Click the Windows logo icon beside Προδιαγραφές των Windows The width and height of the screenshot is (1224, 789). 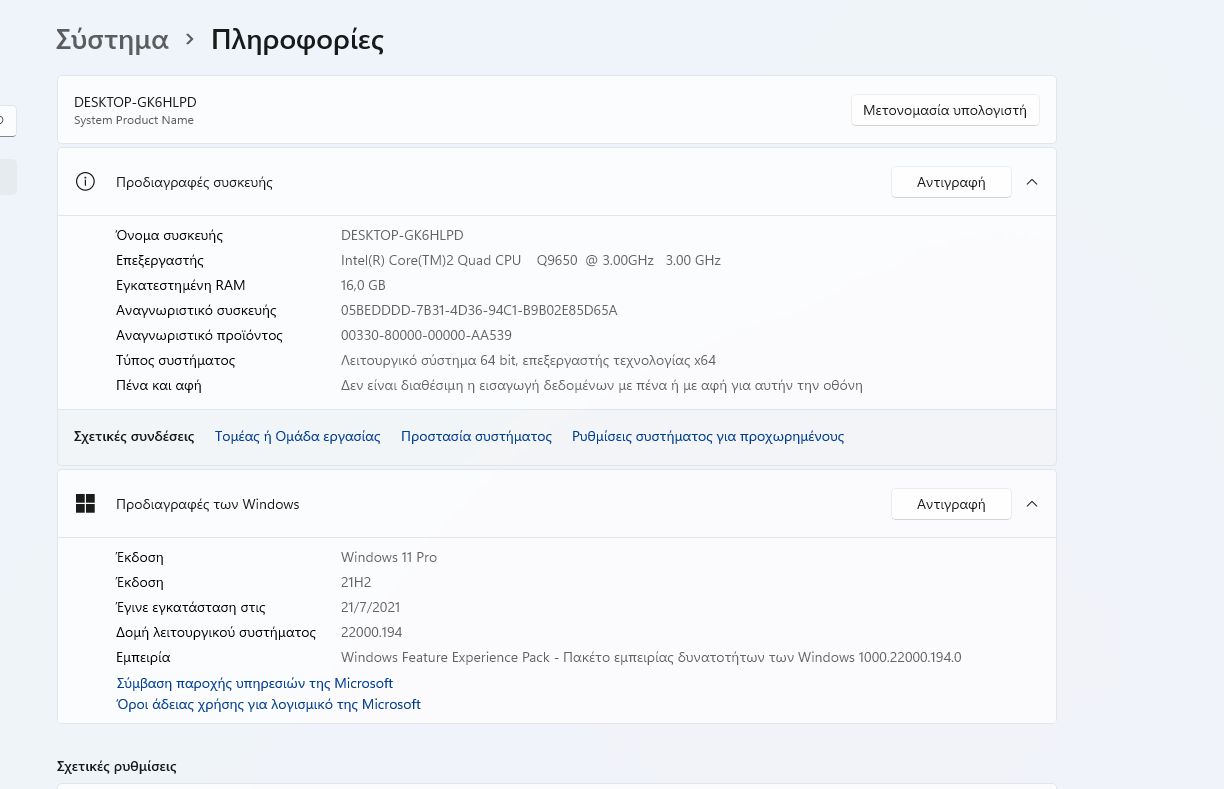(85, 504)
